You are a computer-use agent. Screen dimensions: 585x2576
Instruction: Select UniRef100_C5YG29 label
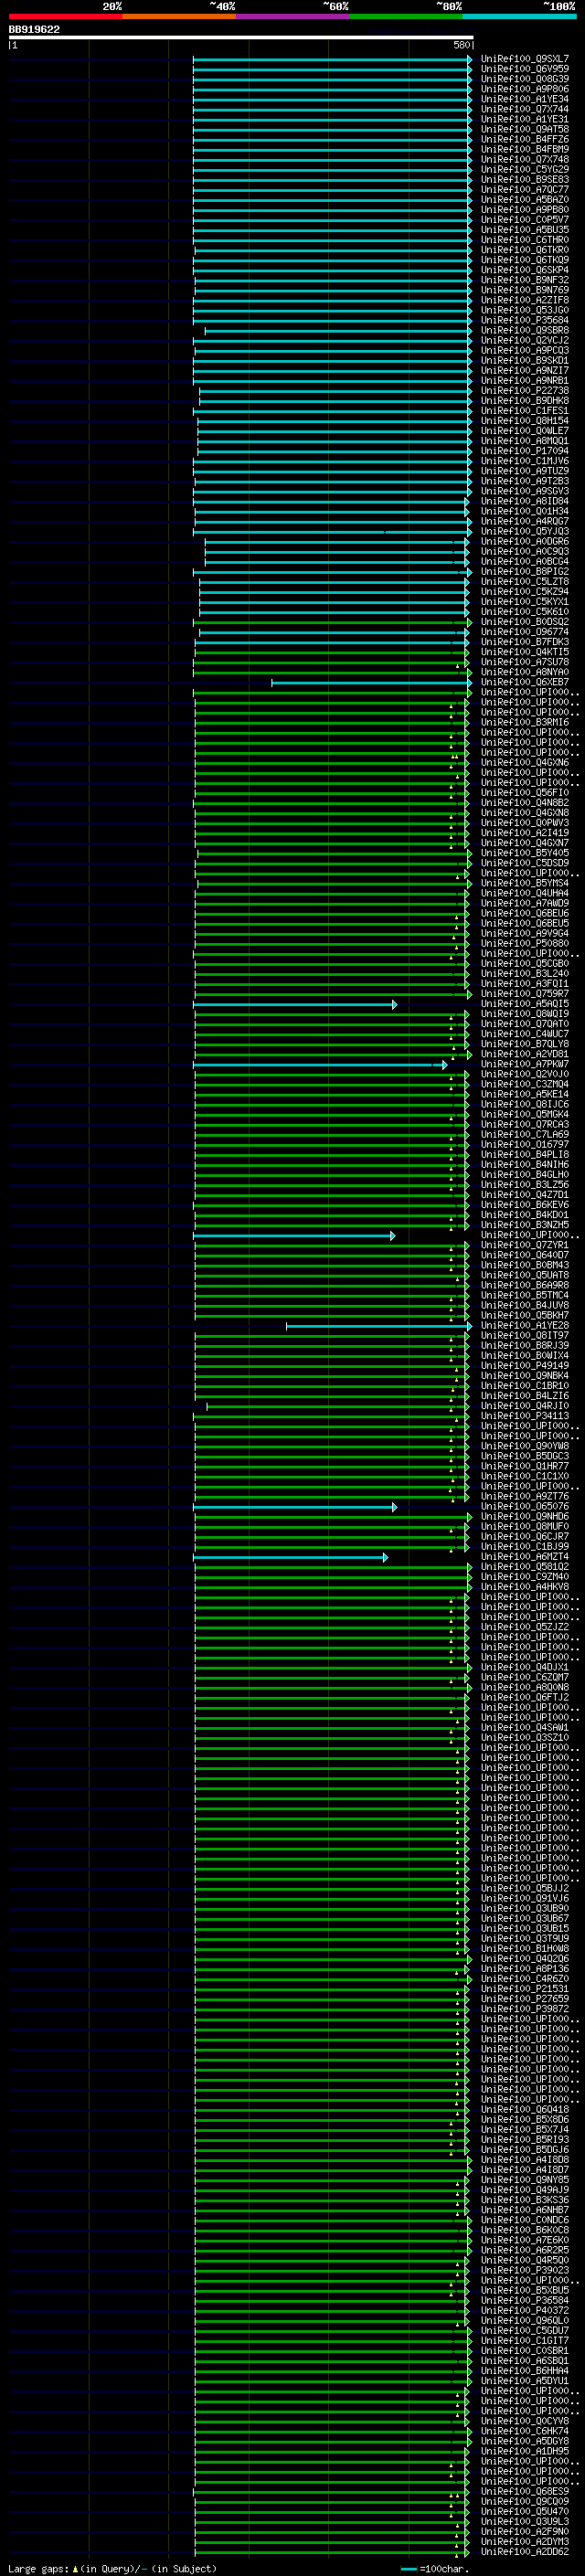(524, 169)
